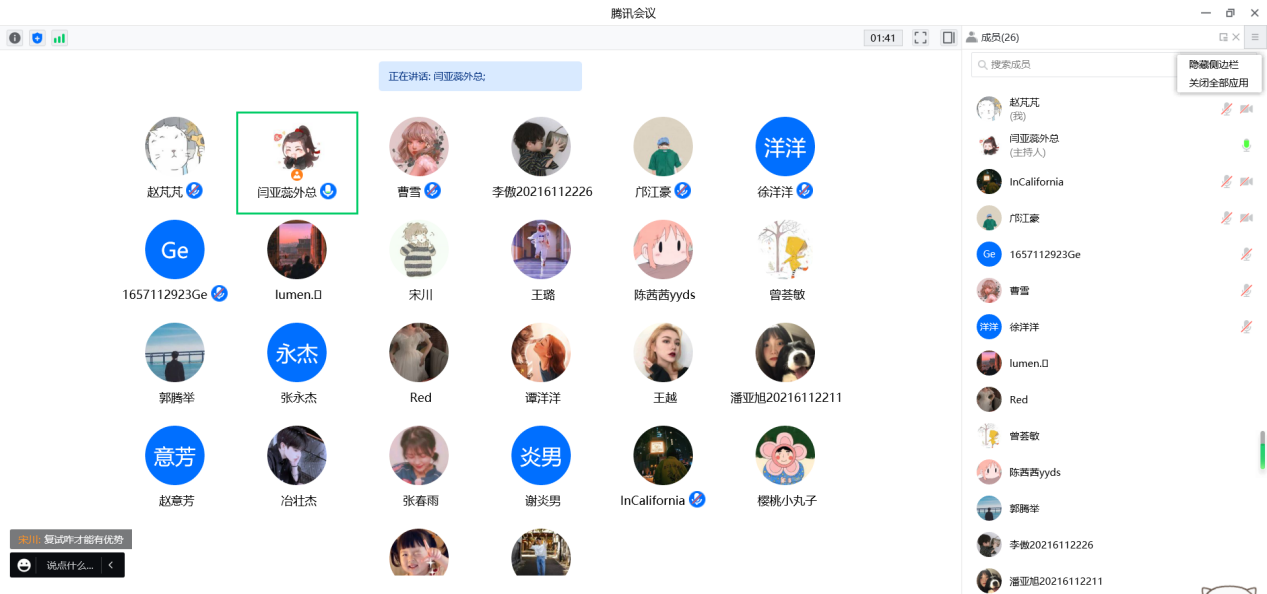Click 闫亚蕊外总's green microphone icon in list
Screen dimensions: 1267x594
click(x=1246, y=146)
